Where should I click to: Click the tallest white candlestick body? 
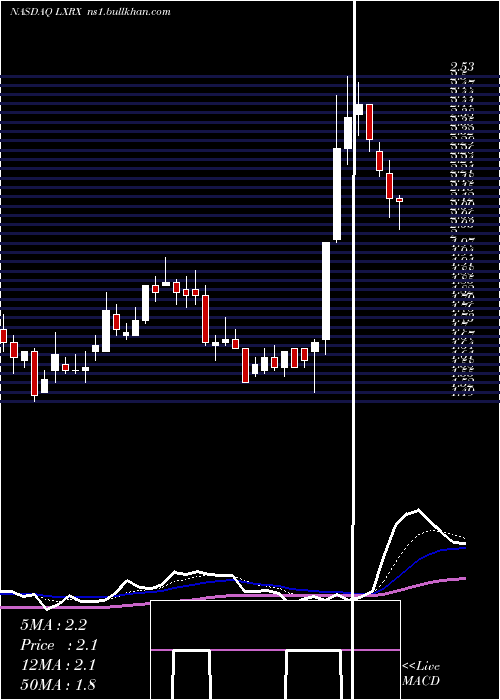(x=326, y=291)
